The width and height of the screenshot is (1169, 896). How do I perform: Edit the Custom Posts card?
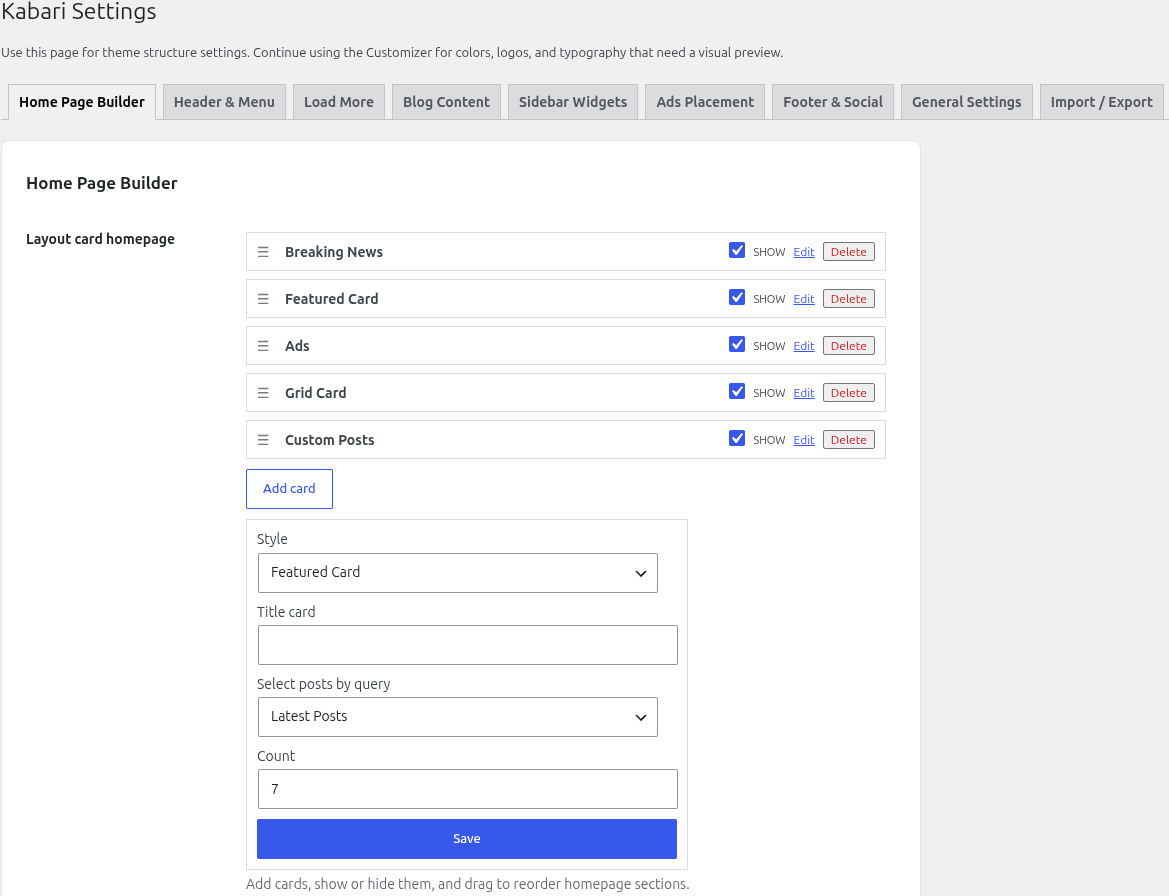click(x=804, y=440)
